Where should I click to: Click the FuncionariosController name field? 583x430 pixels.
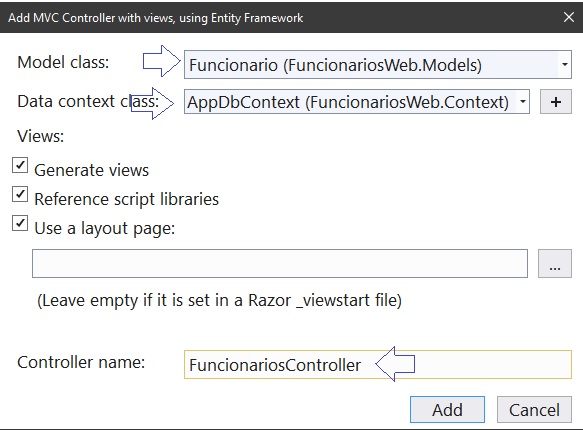[x=378, y=365]
